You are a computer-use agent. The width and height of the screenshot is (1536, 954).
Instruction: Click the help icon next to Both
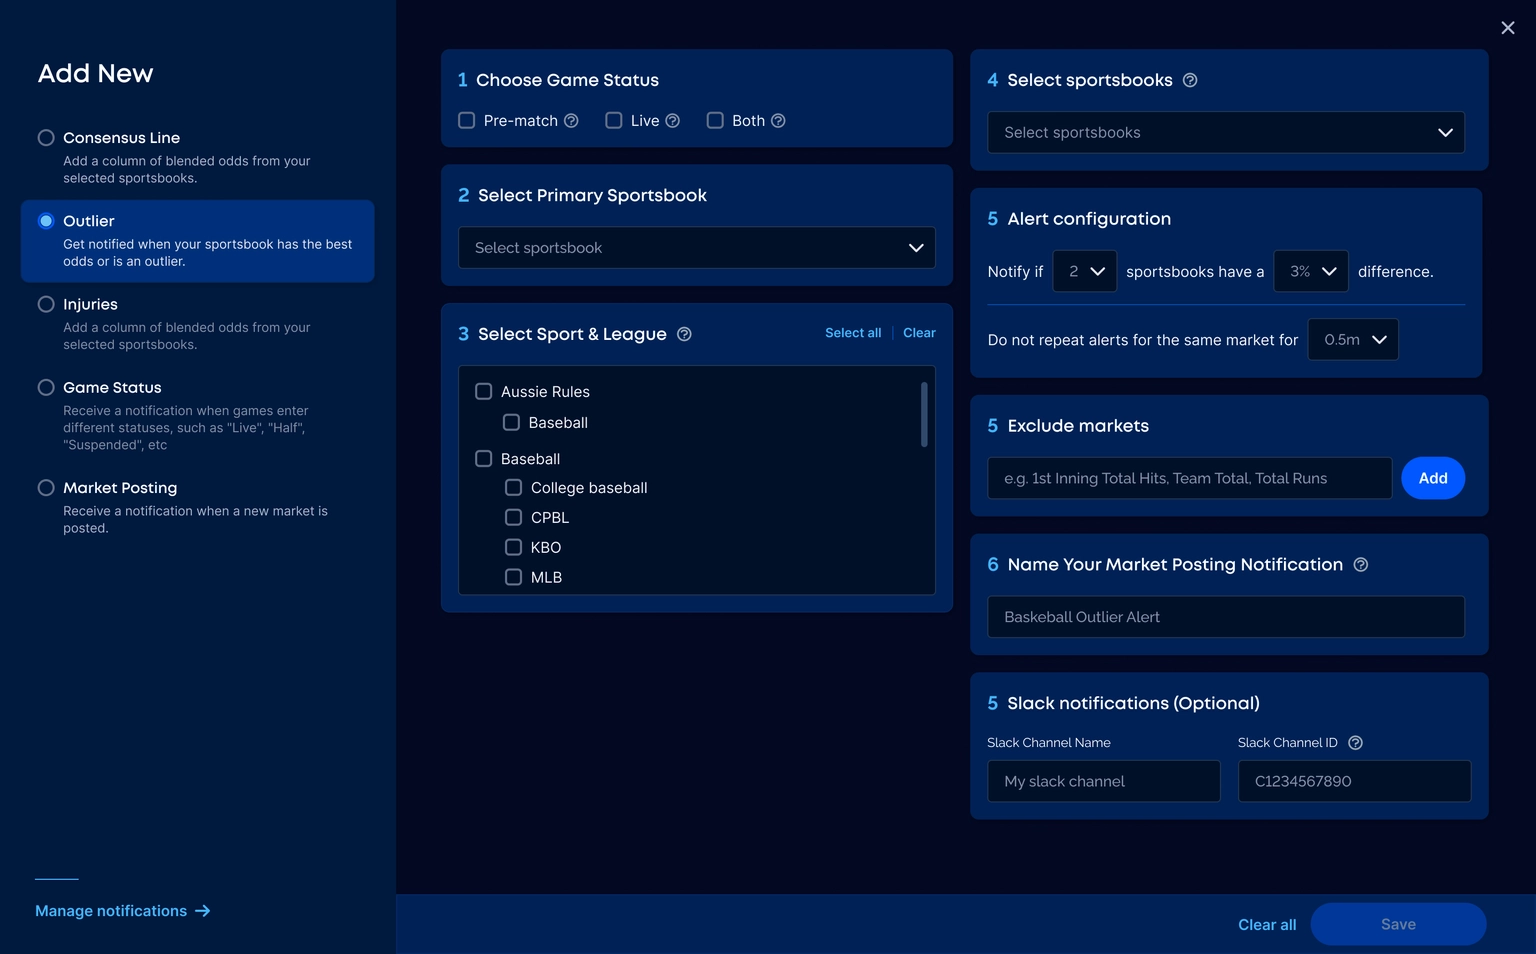pos(778,121)
